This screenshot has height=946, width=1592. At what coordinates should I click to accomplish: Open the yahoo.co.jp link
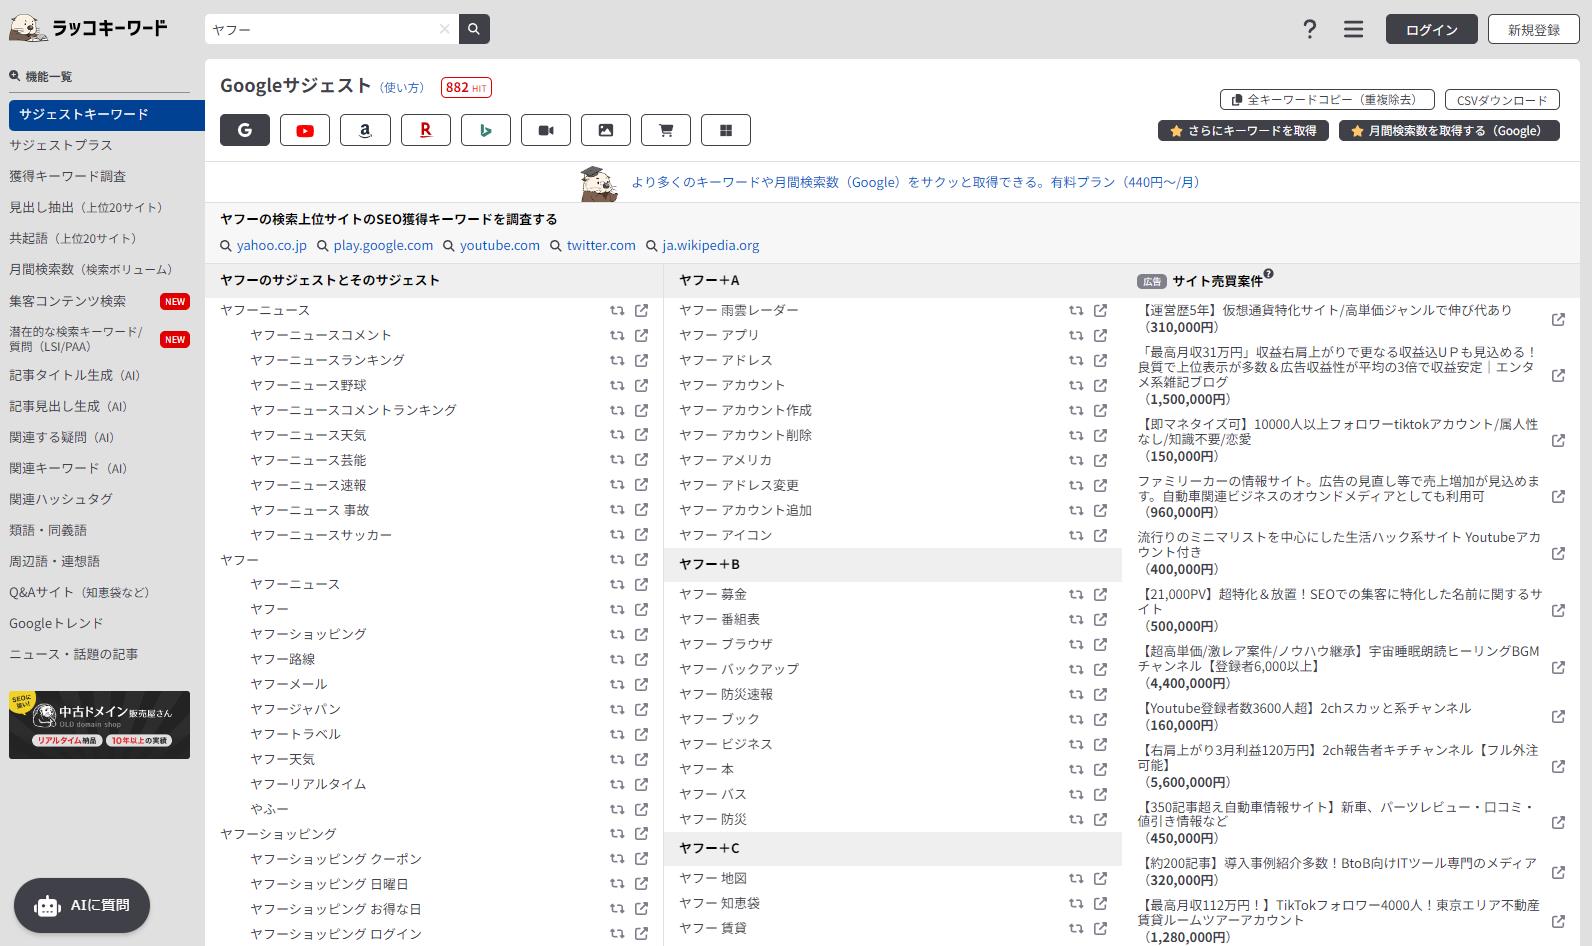(x=271, y=245)
